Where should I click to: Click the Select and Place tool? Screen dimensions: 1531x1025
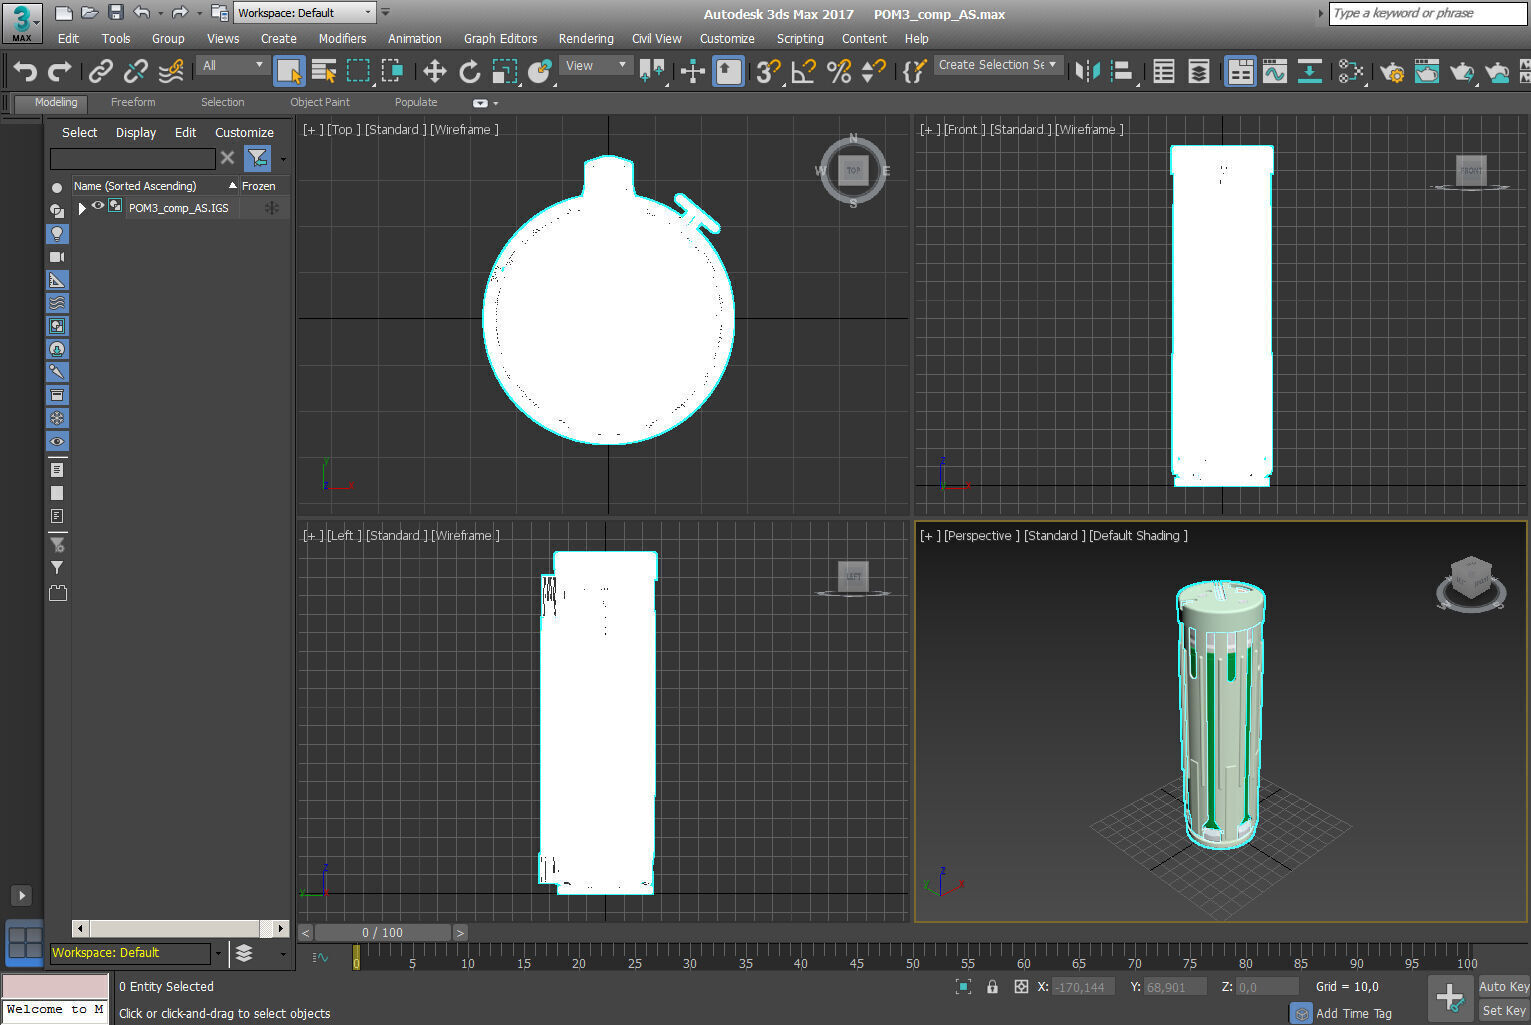540,70
